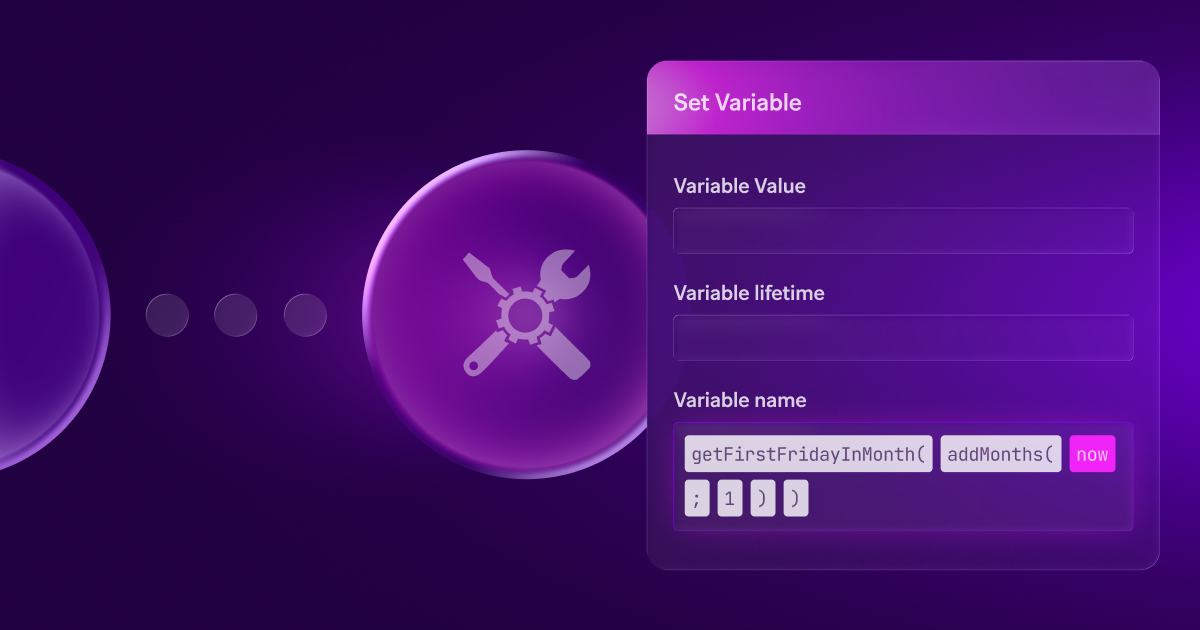This screenshot has height=630, width=1200.
Task: Click the first closing parenthesis pill
Action: pos(763,498)
